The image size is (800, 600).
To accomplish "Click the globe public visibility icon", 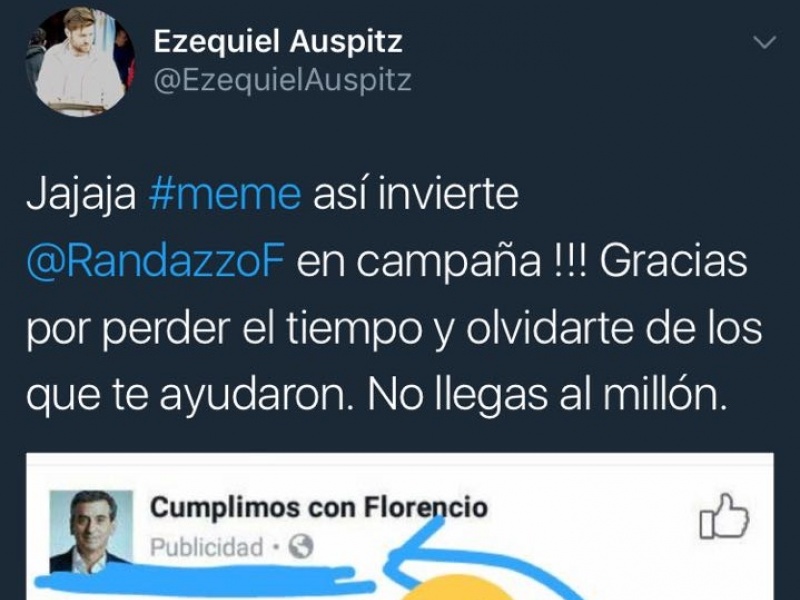I will 301,547.
